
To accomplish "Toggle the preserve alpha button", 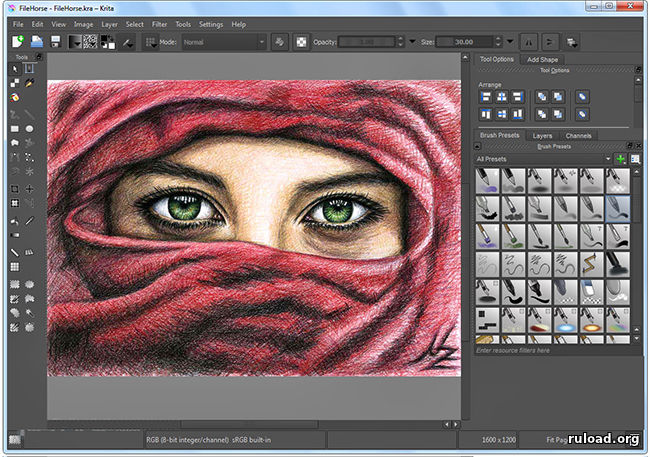I will 303,42.
